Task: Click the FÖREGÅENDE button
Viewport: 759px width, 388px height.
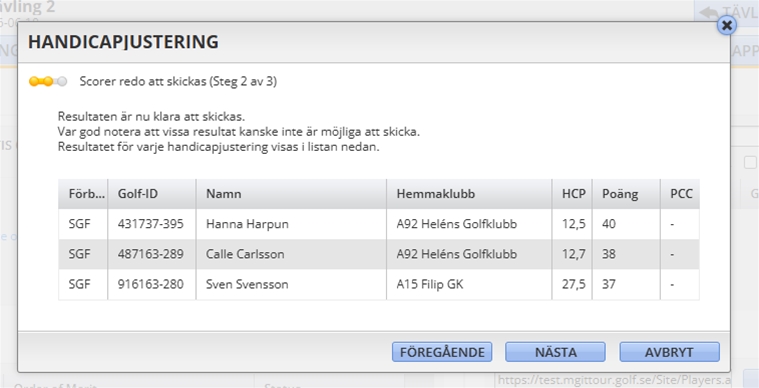Action: (442, 352)
